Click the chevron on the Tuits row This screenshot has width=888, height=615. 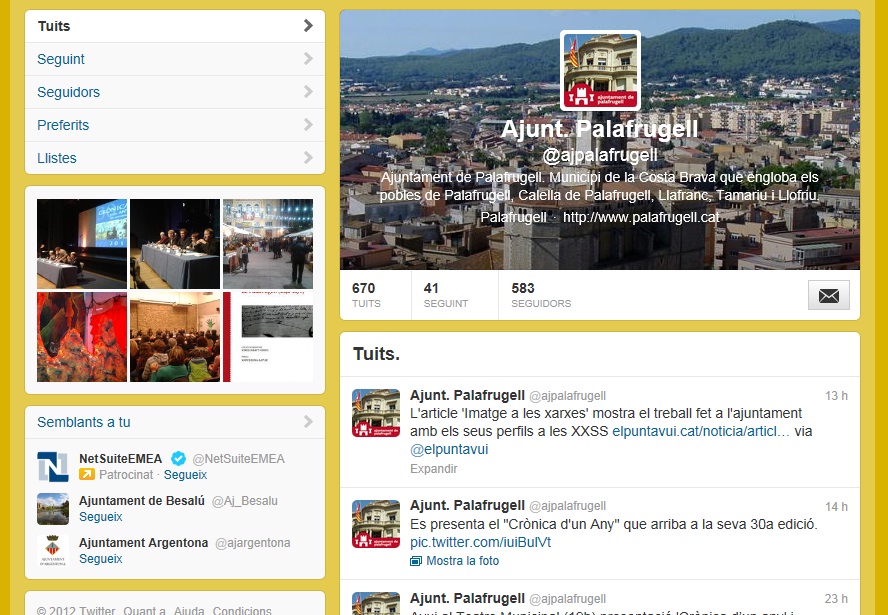(308, 25)
